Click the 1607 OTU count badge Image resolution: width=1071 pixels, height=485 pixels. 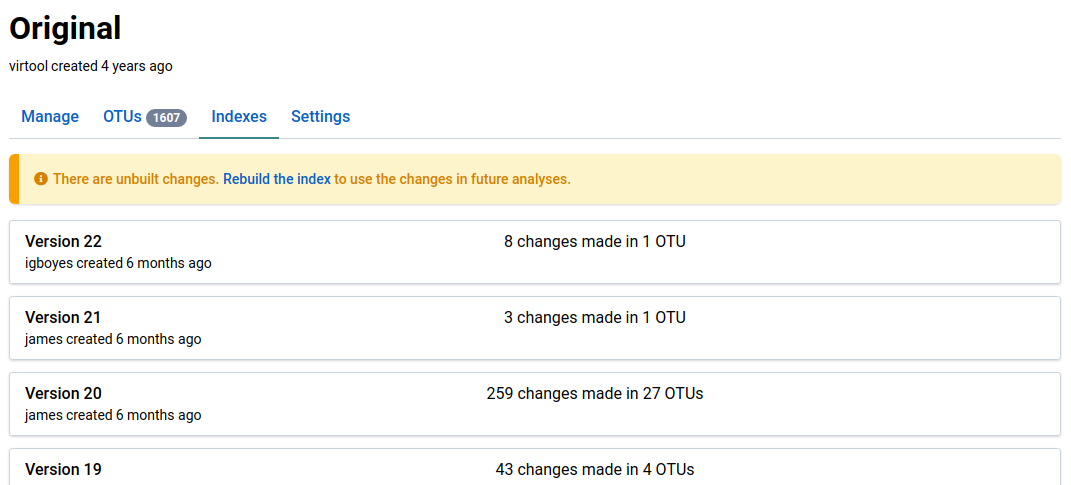pos(166,118)
